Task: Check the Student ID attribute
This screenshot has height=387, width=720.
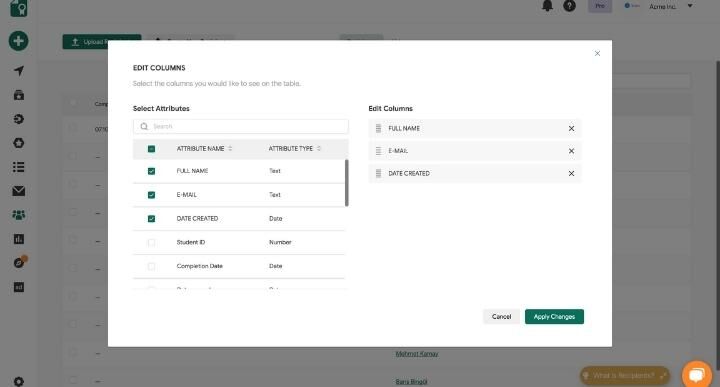Action: tap(151, 242)
